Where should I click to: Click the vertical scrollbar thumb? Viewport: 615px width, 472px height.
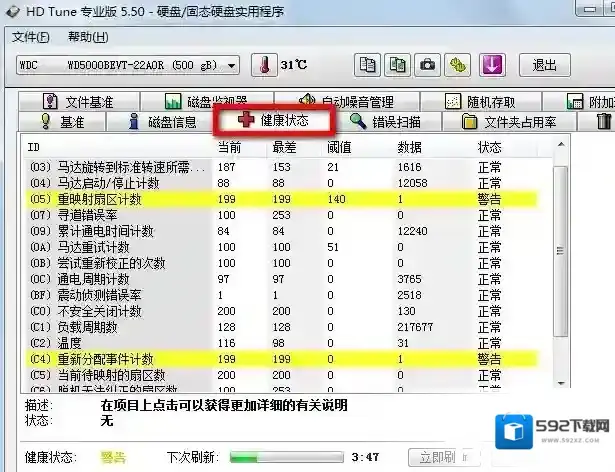point(560,251)
